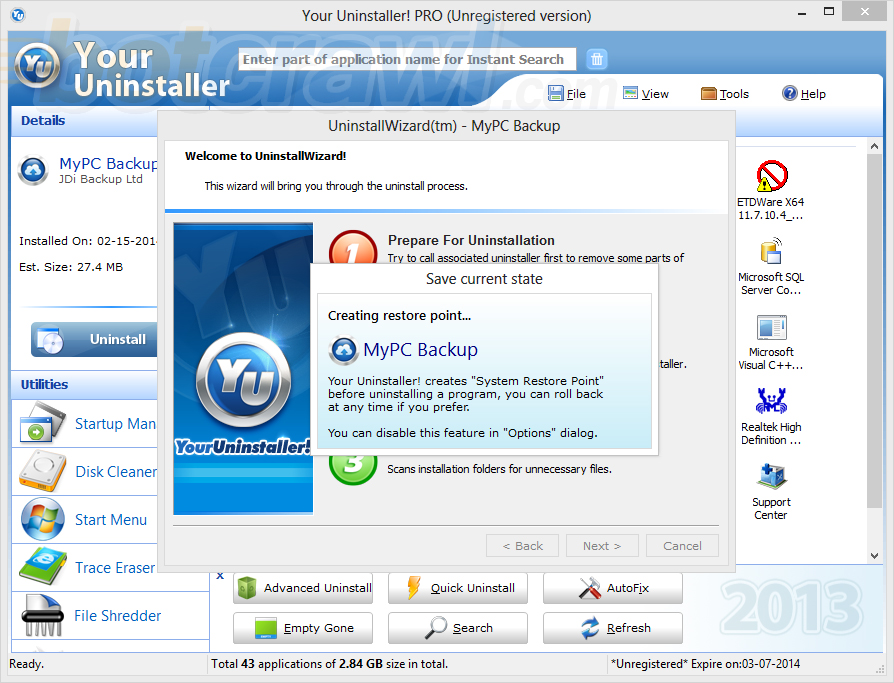Select the Support Center program icon
The image size is (894, 683).
point(772,477)
